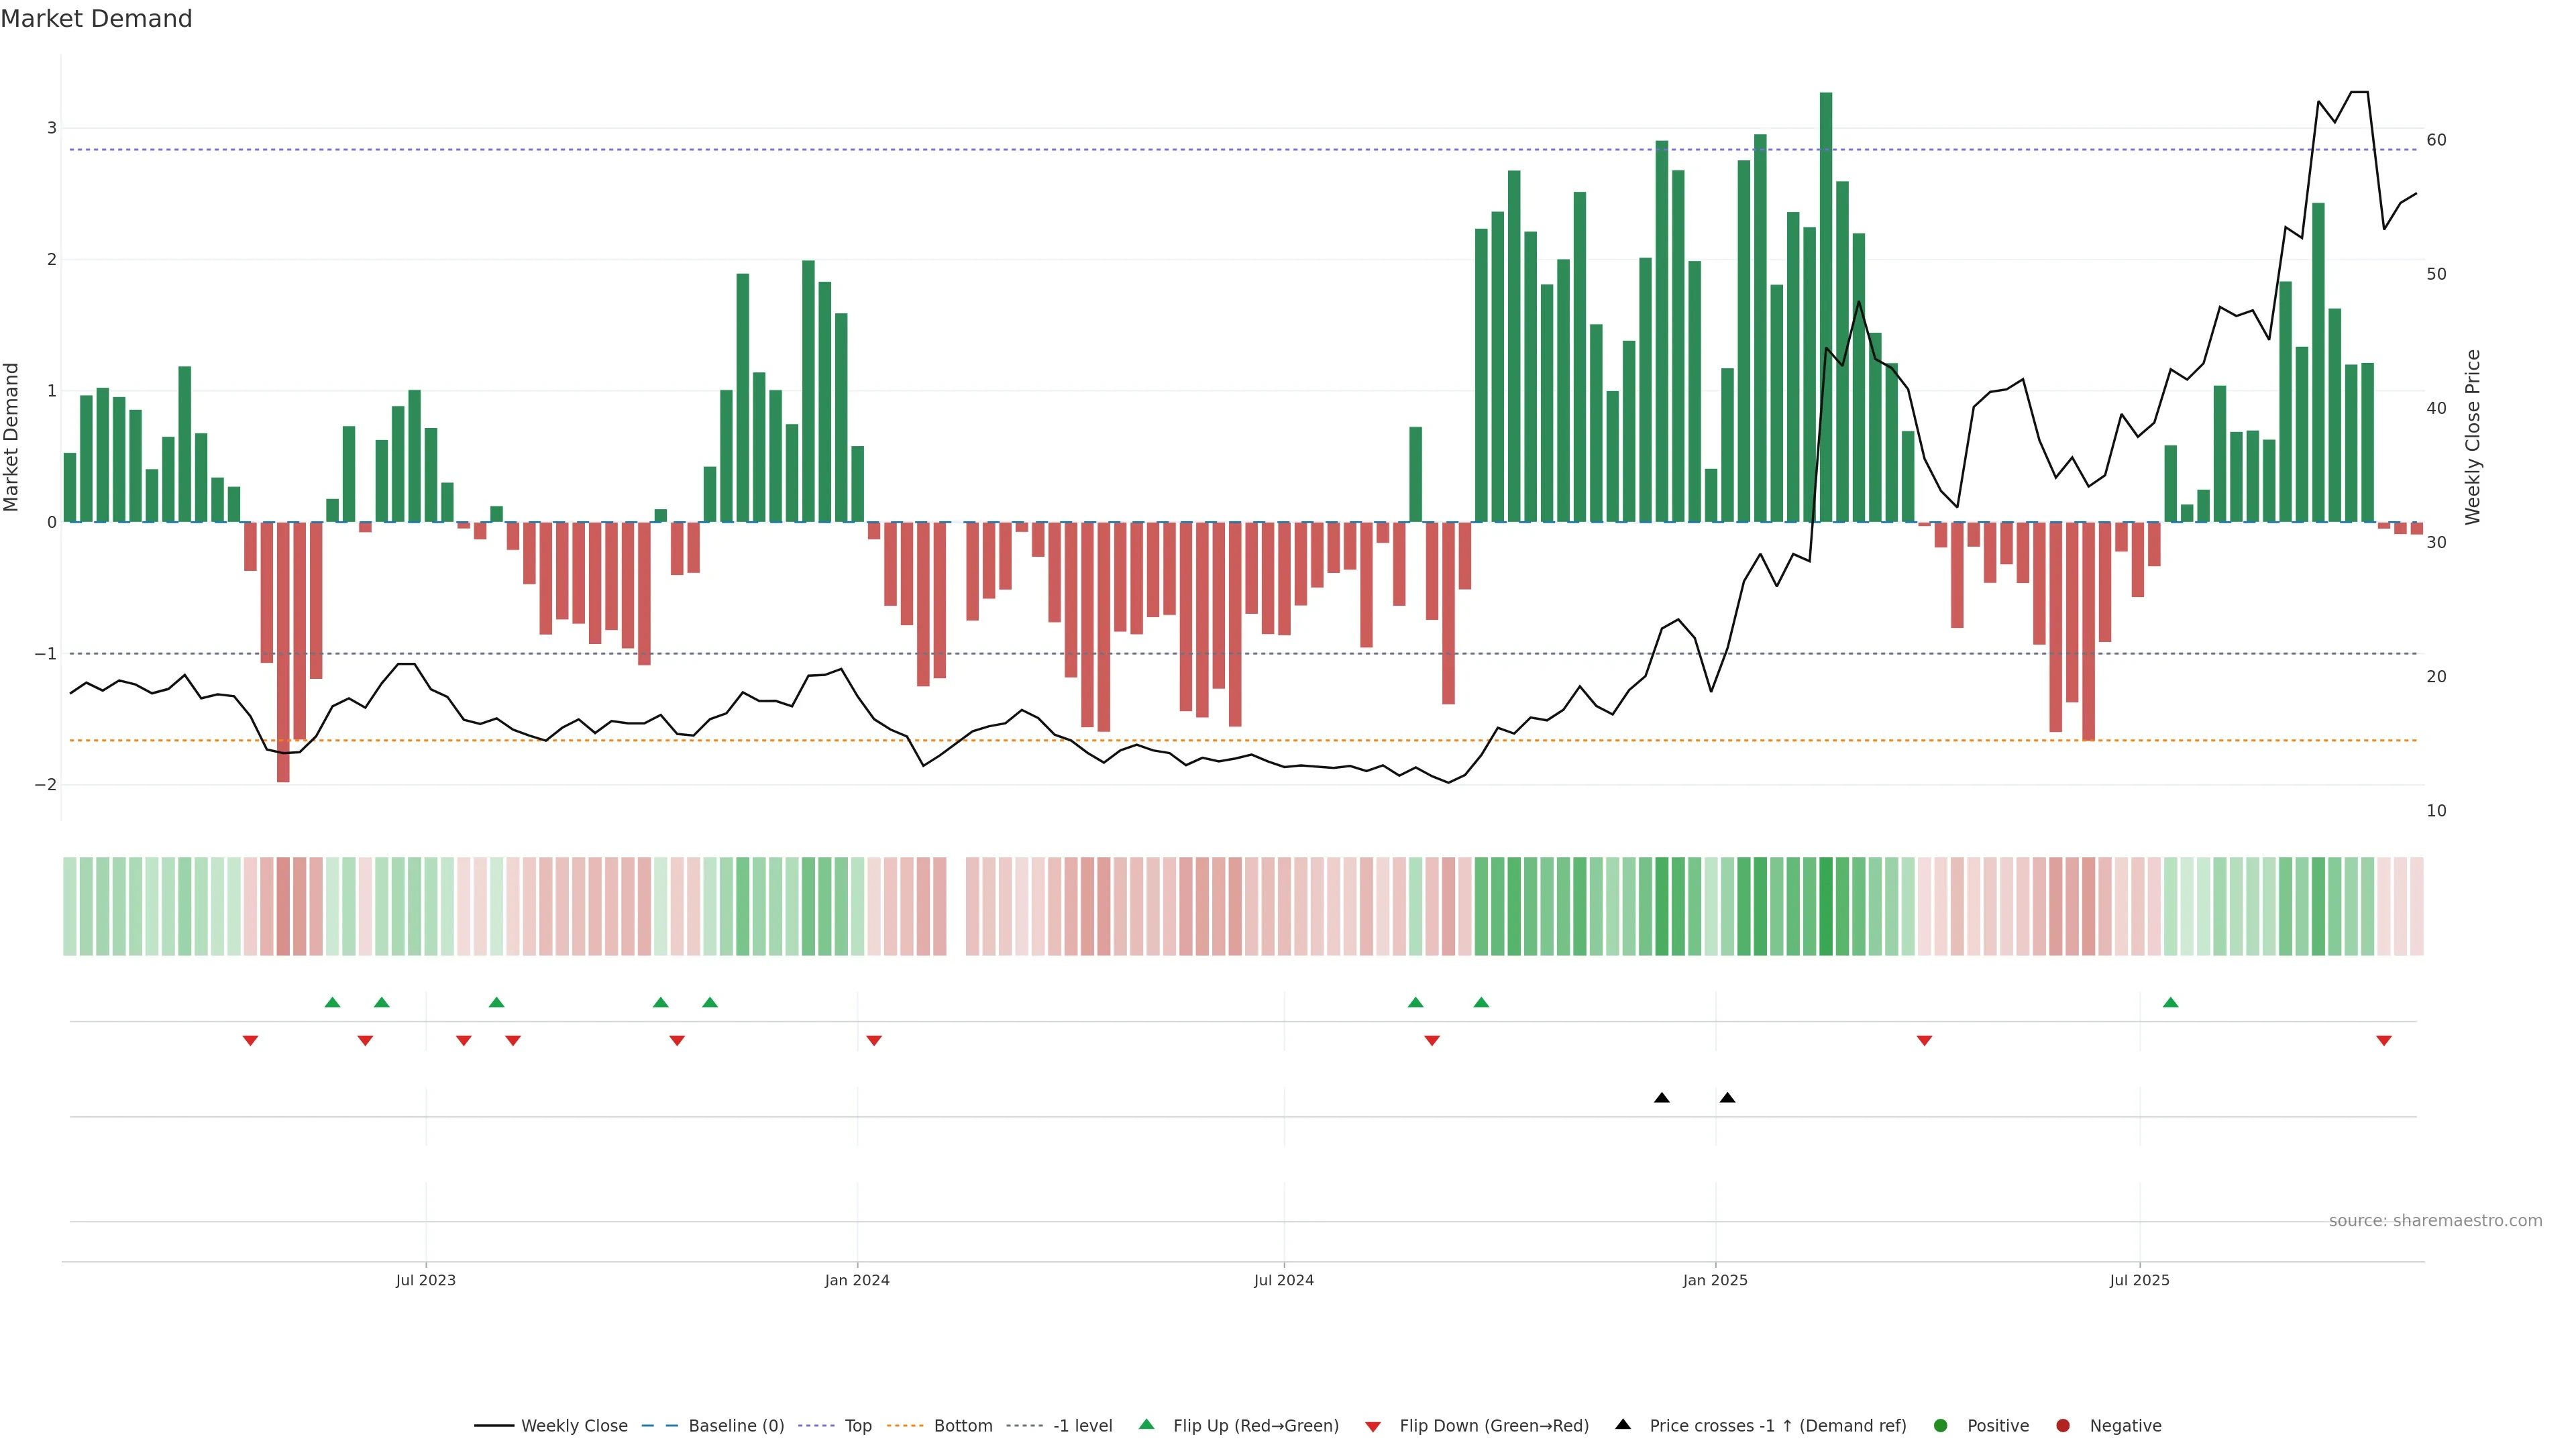Image resolution: width=2576 pixels, height=1449 pixels.
Task: Click the green Flip Up triangle legend icon
Action: [x=1146, y=1425]
